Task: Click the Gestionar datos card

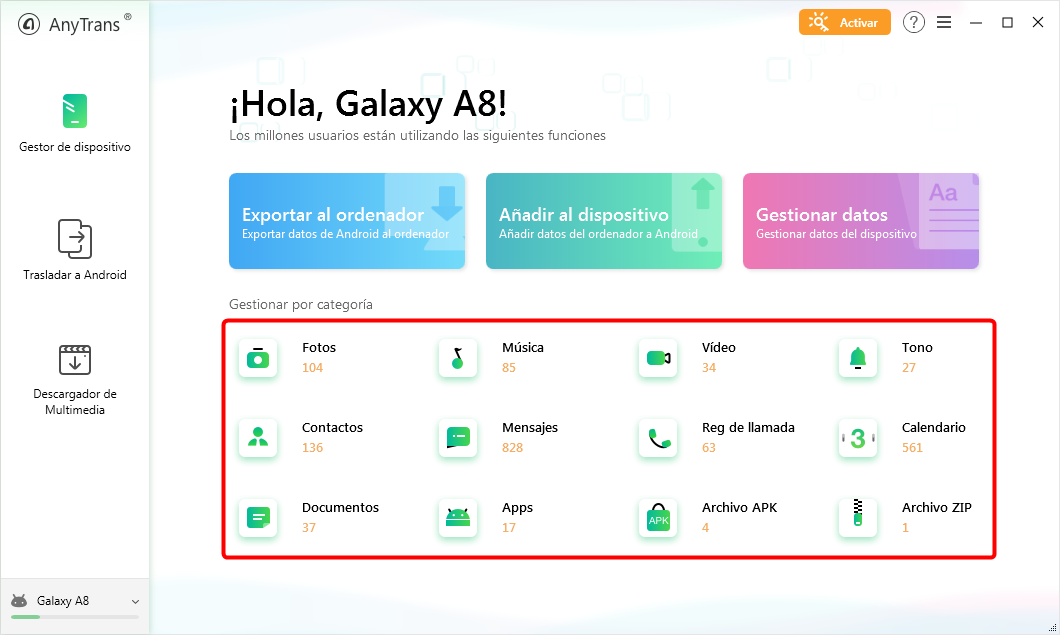Action: (861, 221)
